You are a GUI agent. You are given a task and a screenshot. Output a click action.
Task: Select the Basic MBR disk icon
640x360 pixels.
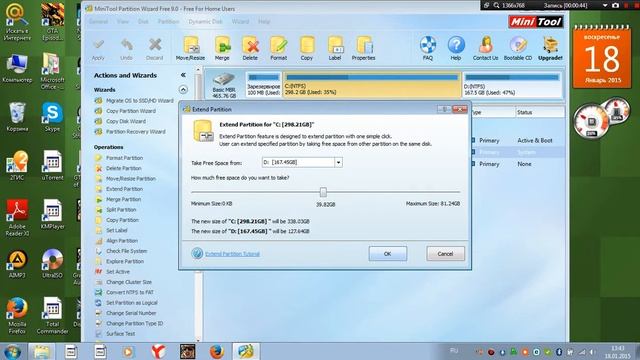click(x=224, y=85)
